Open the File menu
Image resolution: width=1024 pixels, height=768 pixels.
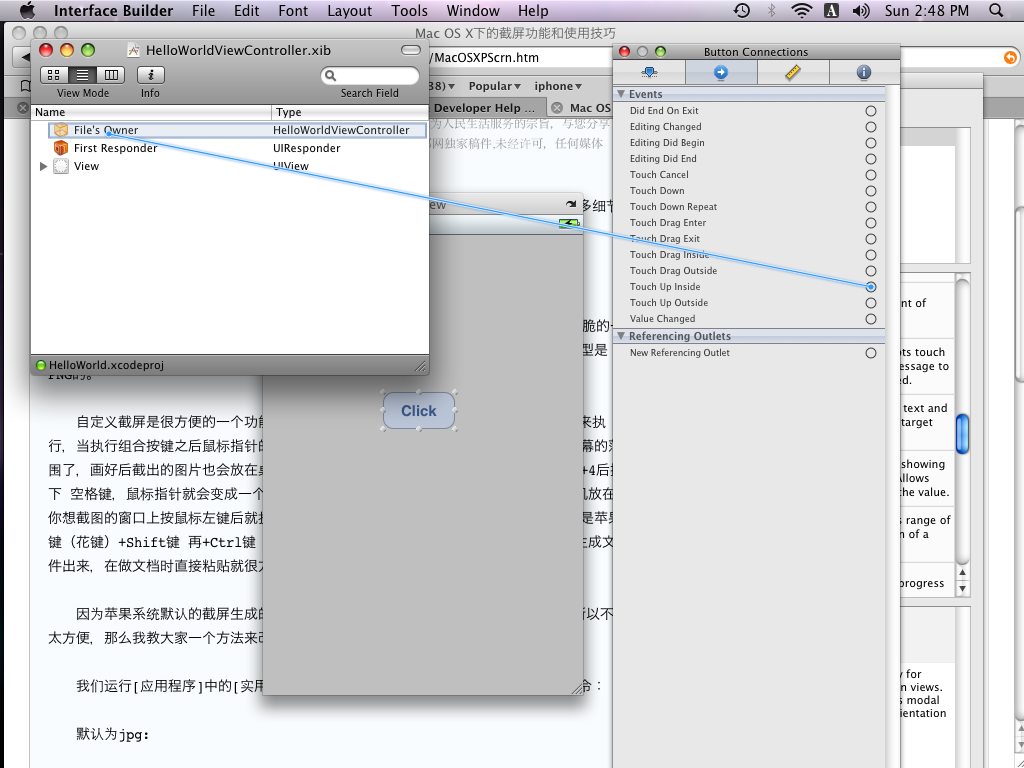click(203, 10)
